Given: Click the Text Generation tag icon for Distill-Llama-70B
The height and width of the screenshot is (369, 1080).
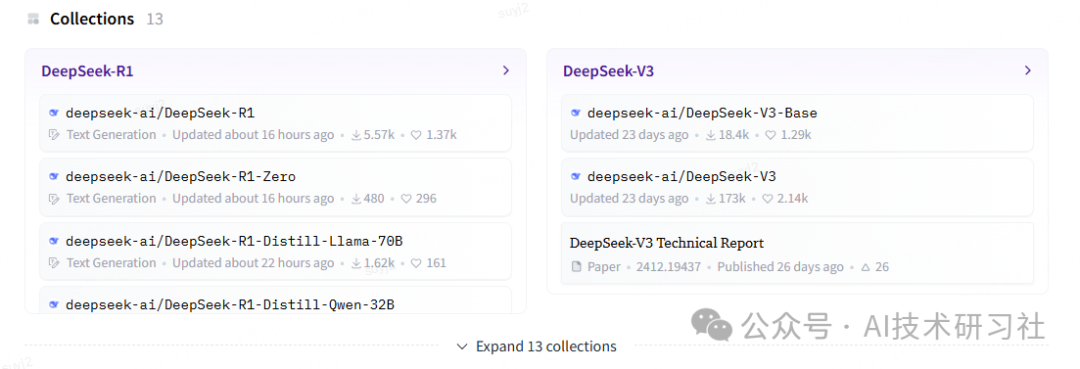Looking at the screenshot, I should (x=54, y=263).
